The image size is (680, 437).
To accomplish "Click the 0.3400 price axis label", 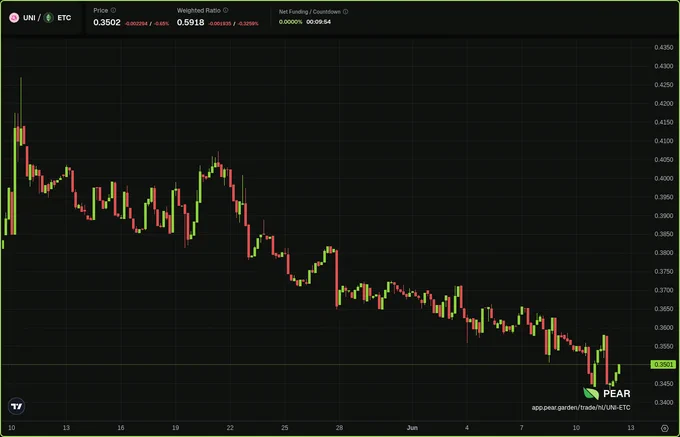I will [x=664, y=402].
